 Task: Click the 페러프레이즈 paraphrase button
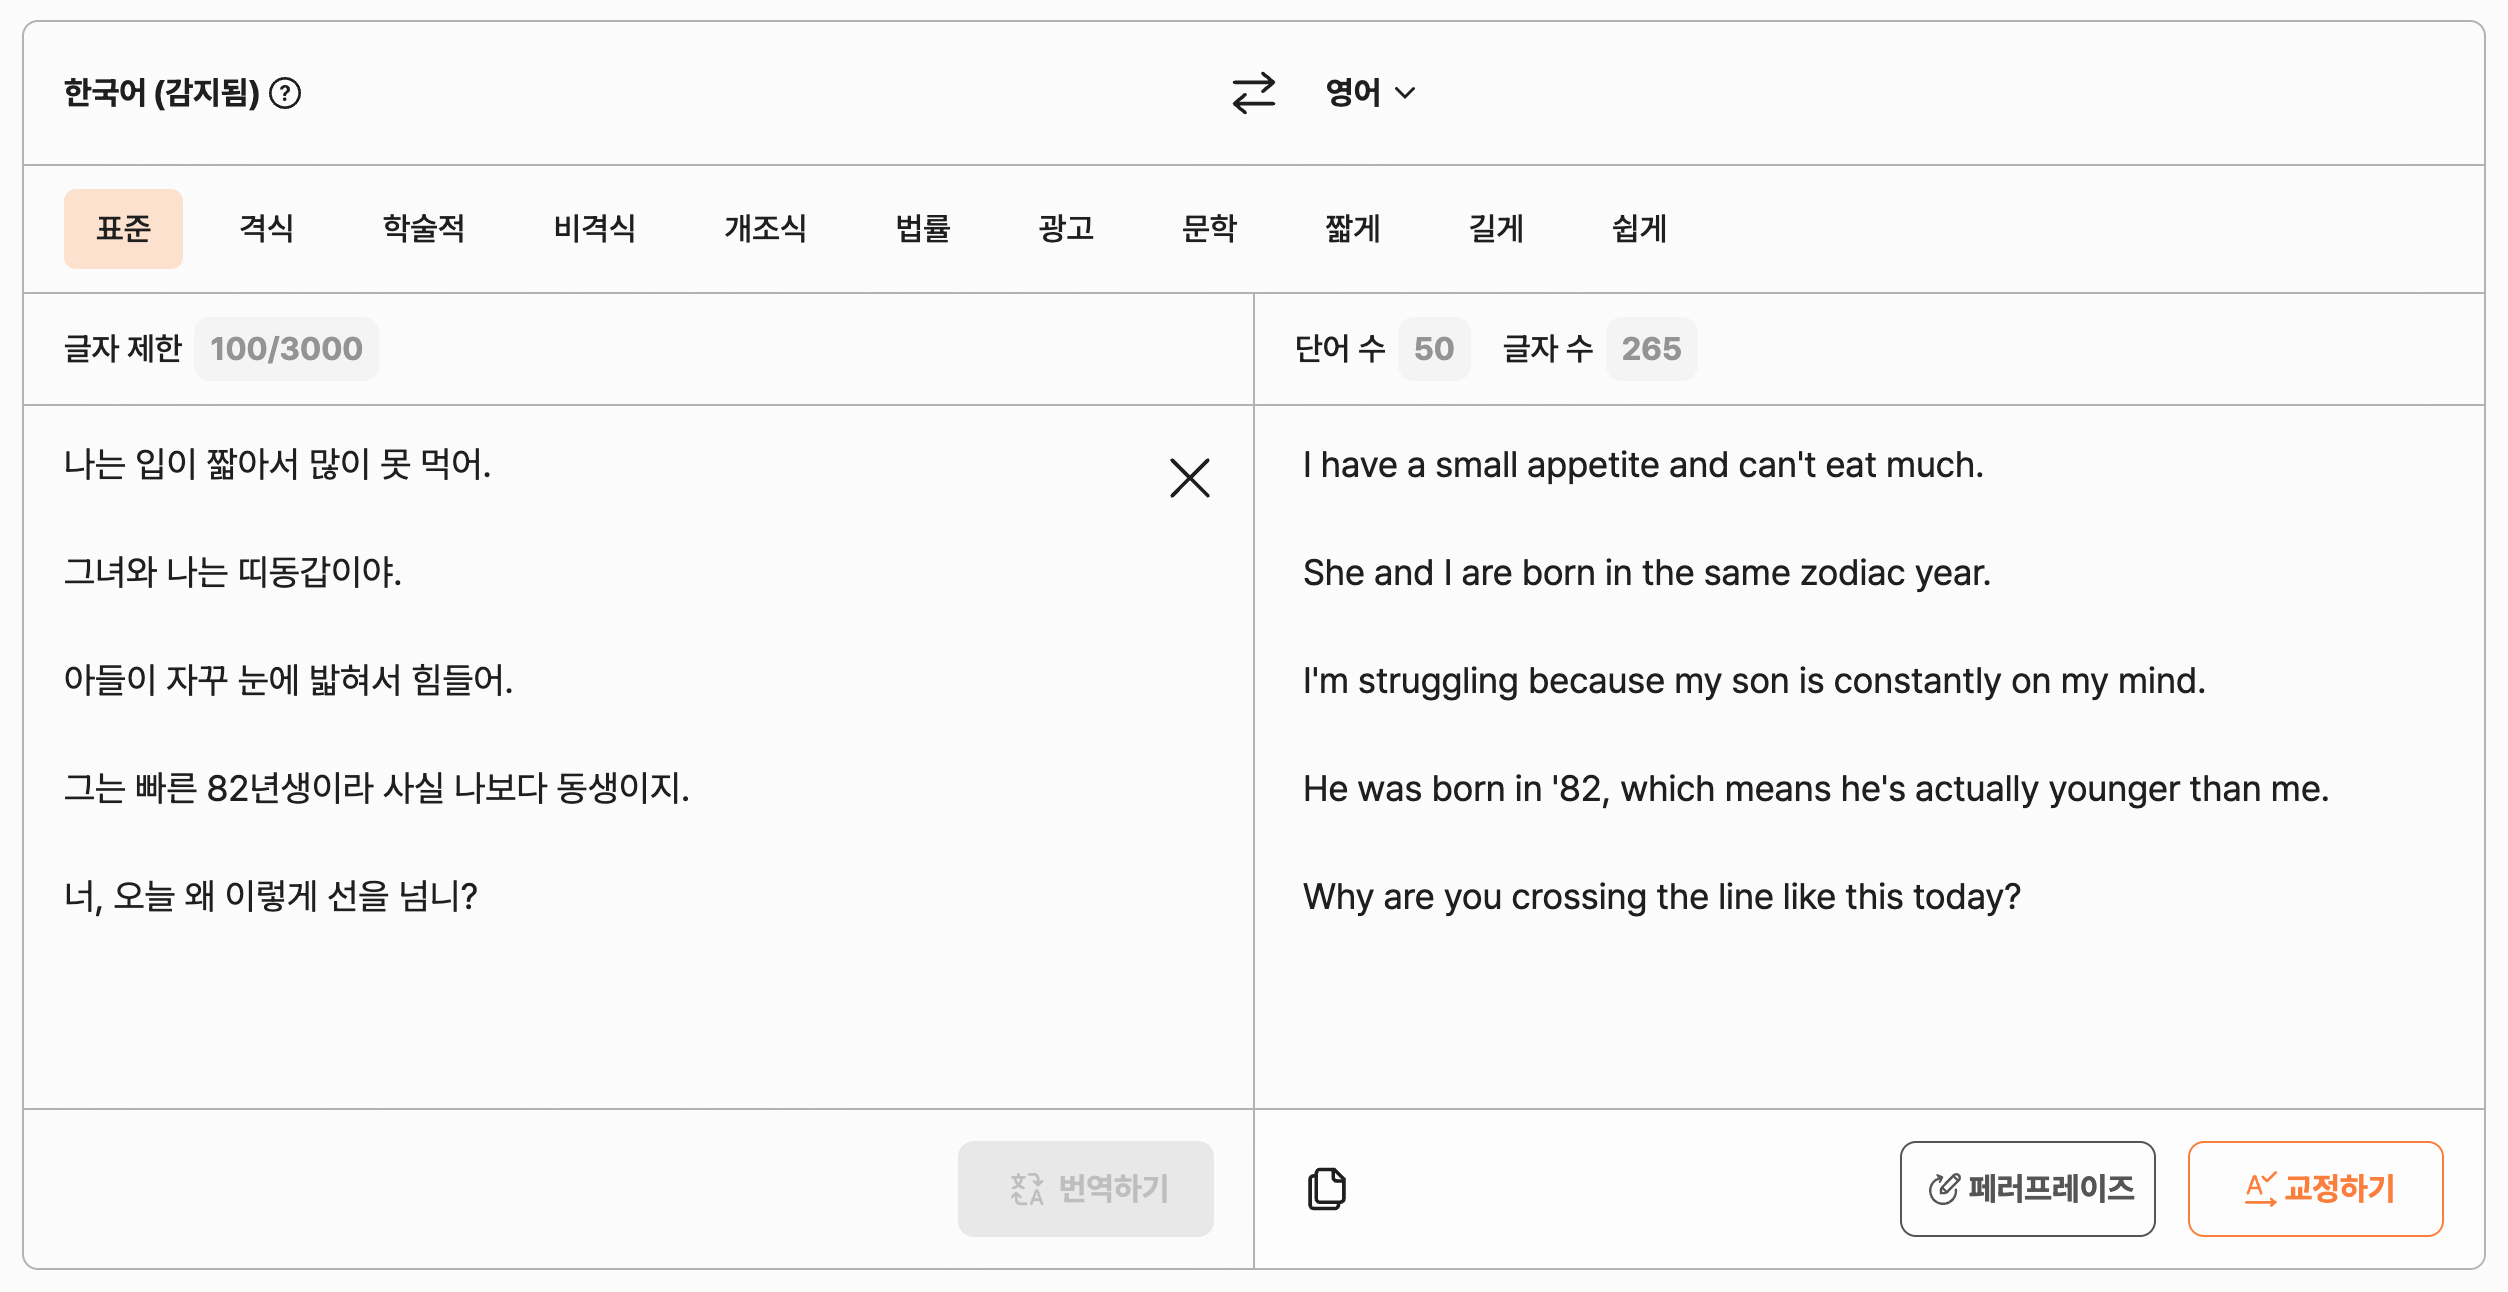(x=2027, y=1188)
